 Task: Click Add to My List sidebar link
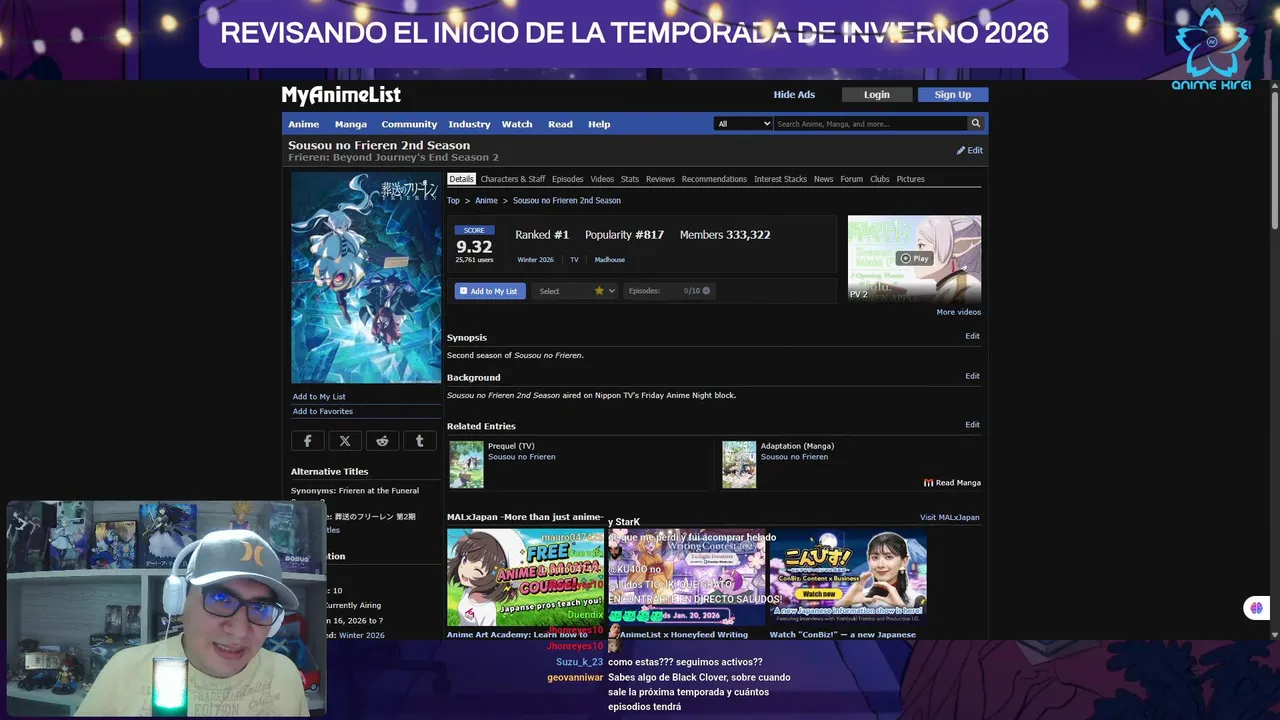[319, 397]
